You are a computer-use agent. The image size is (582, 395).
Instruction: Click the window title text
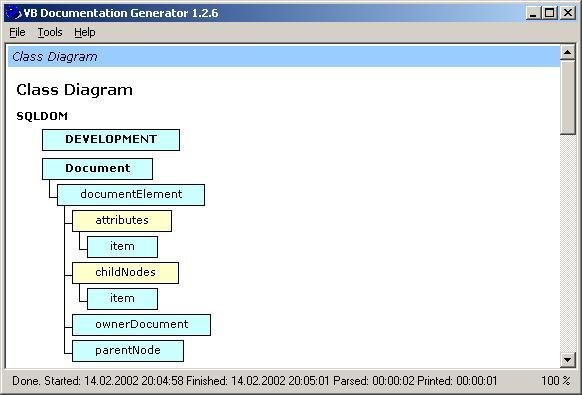pyautogui.click(x=121, y=13)
